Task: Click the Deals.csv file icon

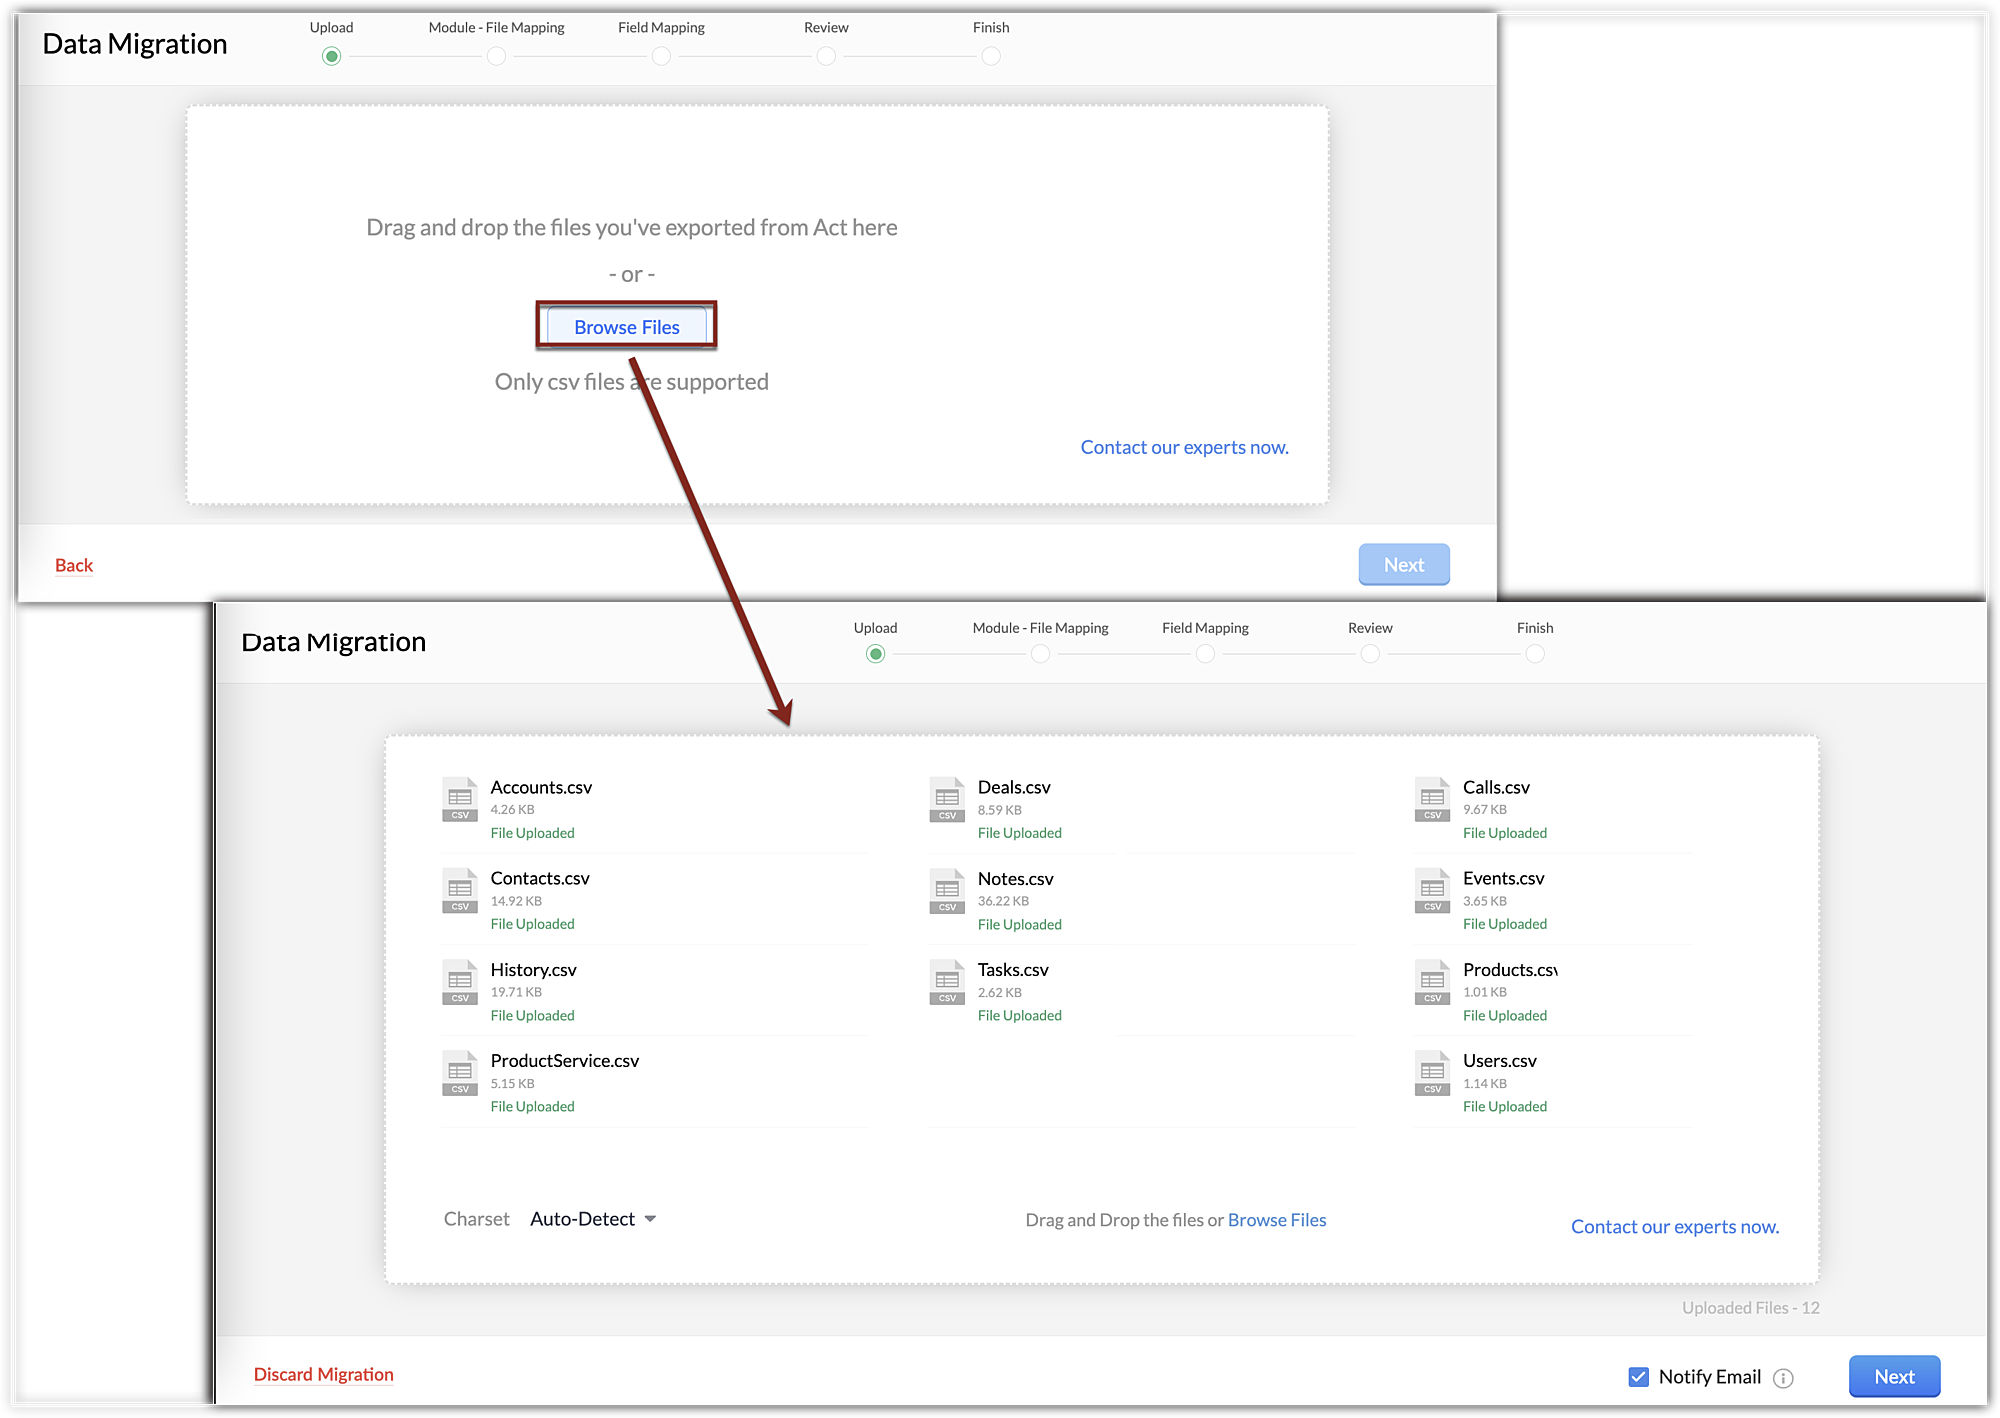Action: [946, 799]
